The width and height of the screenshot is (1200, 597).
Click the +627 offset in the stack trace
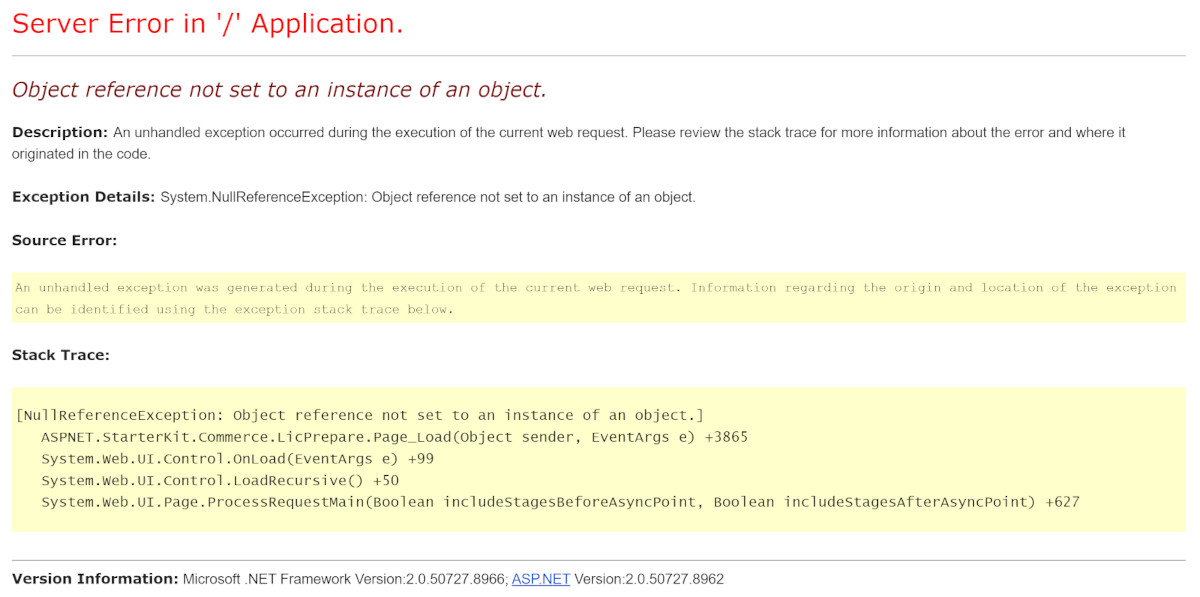click(1062, 502)
